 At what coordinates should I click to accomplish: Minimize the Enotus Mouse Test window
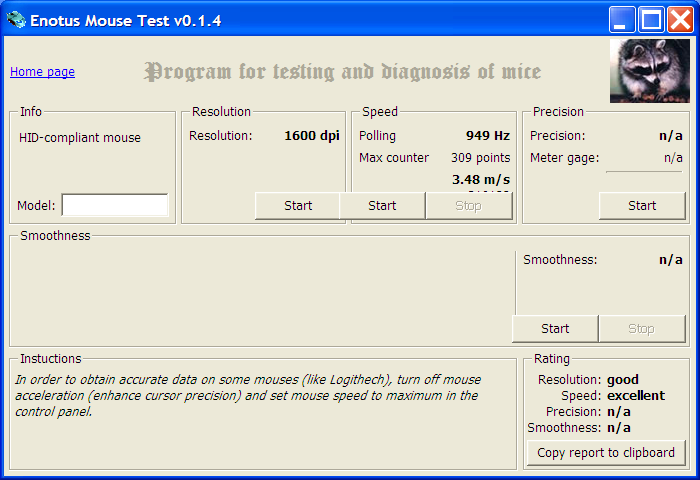coord(623,19)
